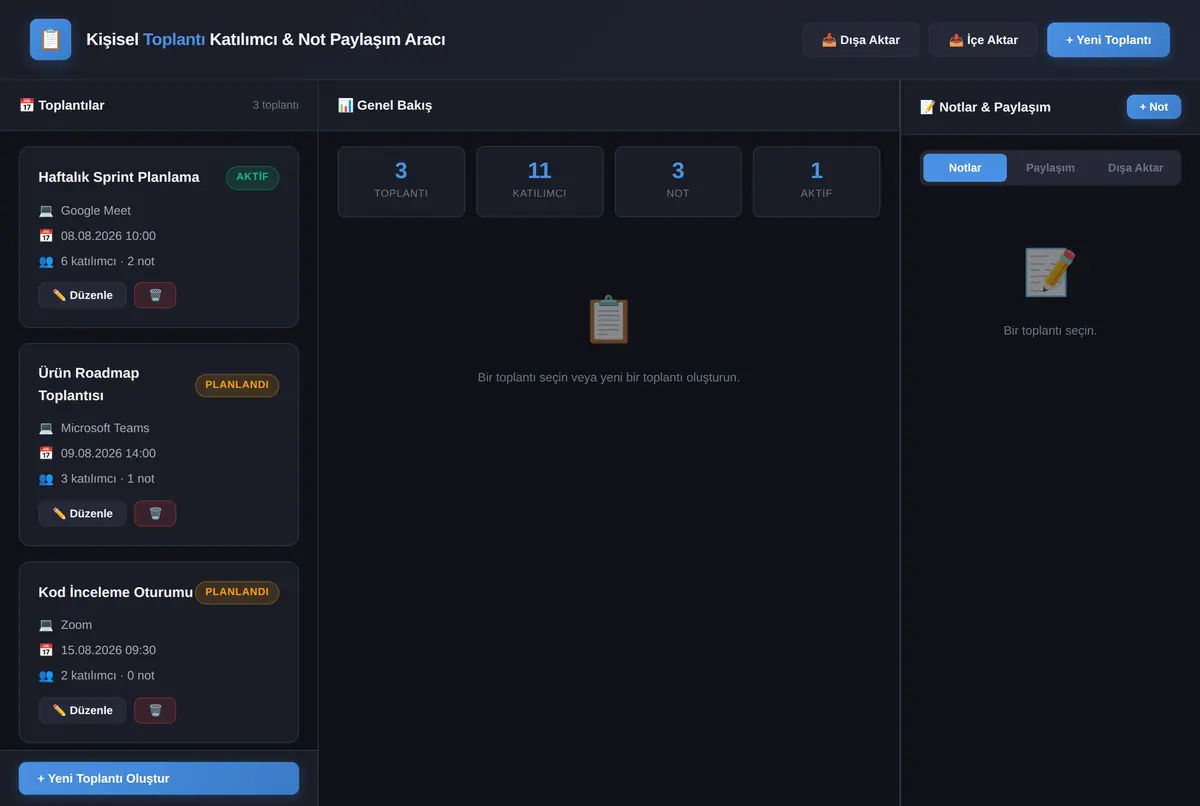The height and width of the screenshot is (806, 1200).
Task: Click the Zoom platform text
Action: click(x=76, y=625)
